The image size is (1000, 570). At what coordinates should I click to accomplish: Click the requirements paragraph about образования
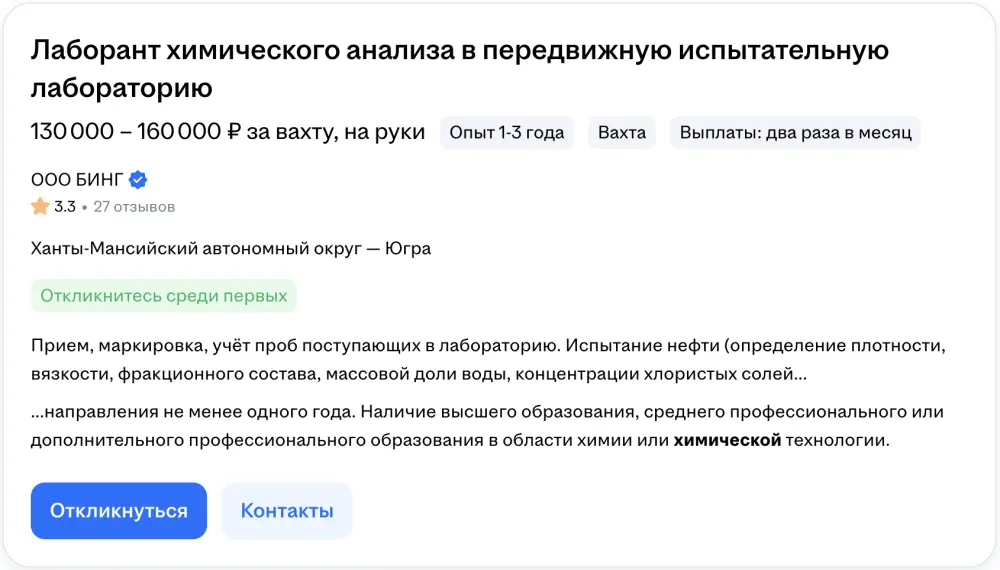(x=487, y=426)
